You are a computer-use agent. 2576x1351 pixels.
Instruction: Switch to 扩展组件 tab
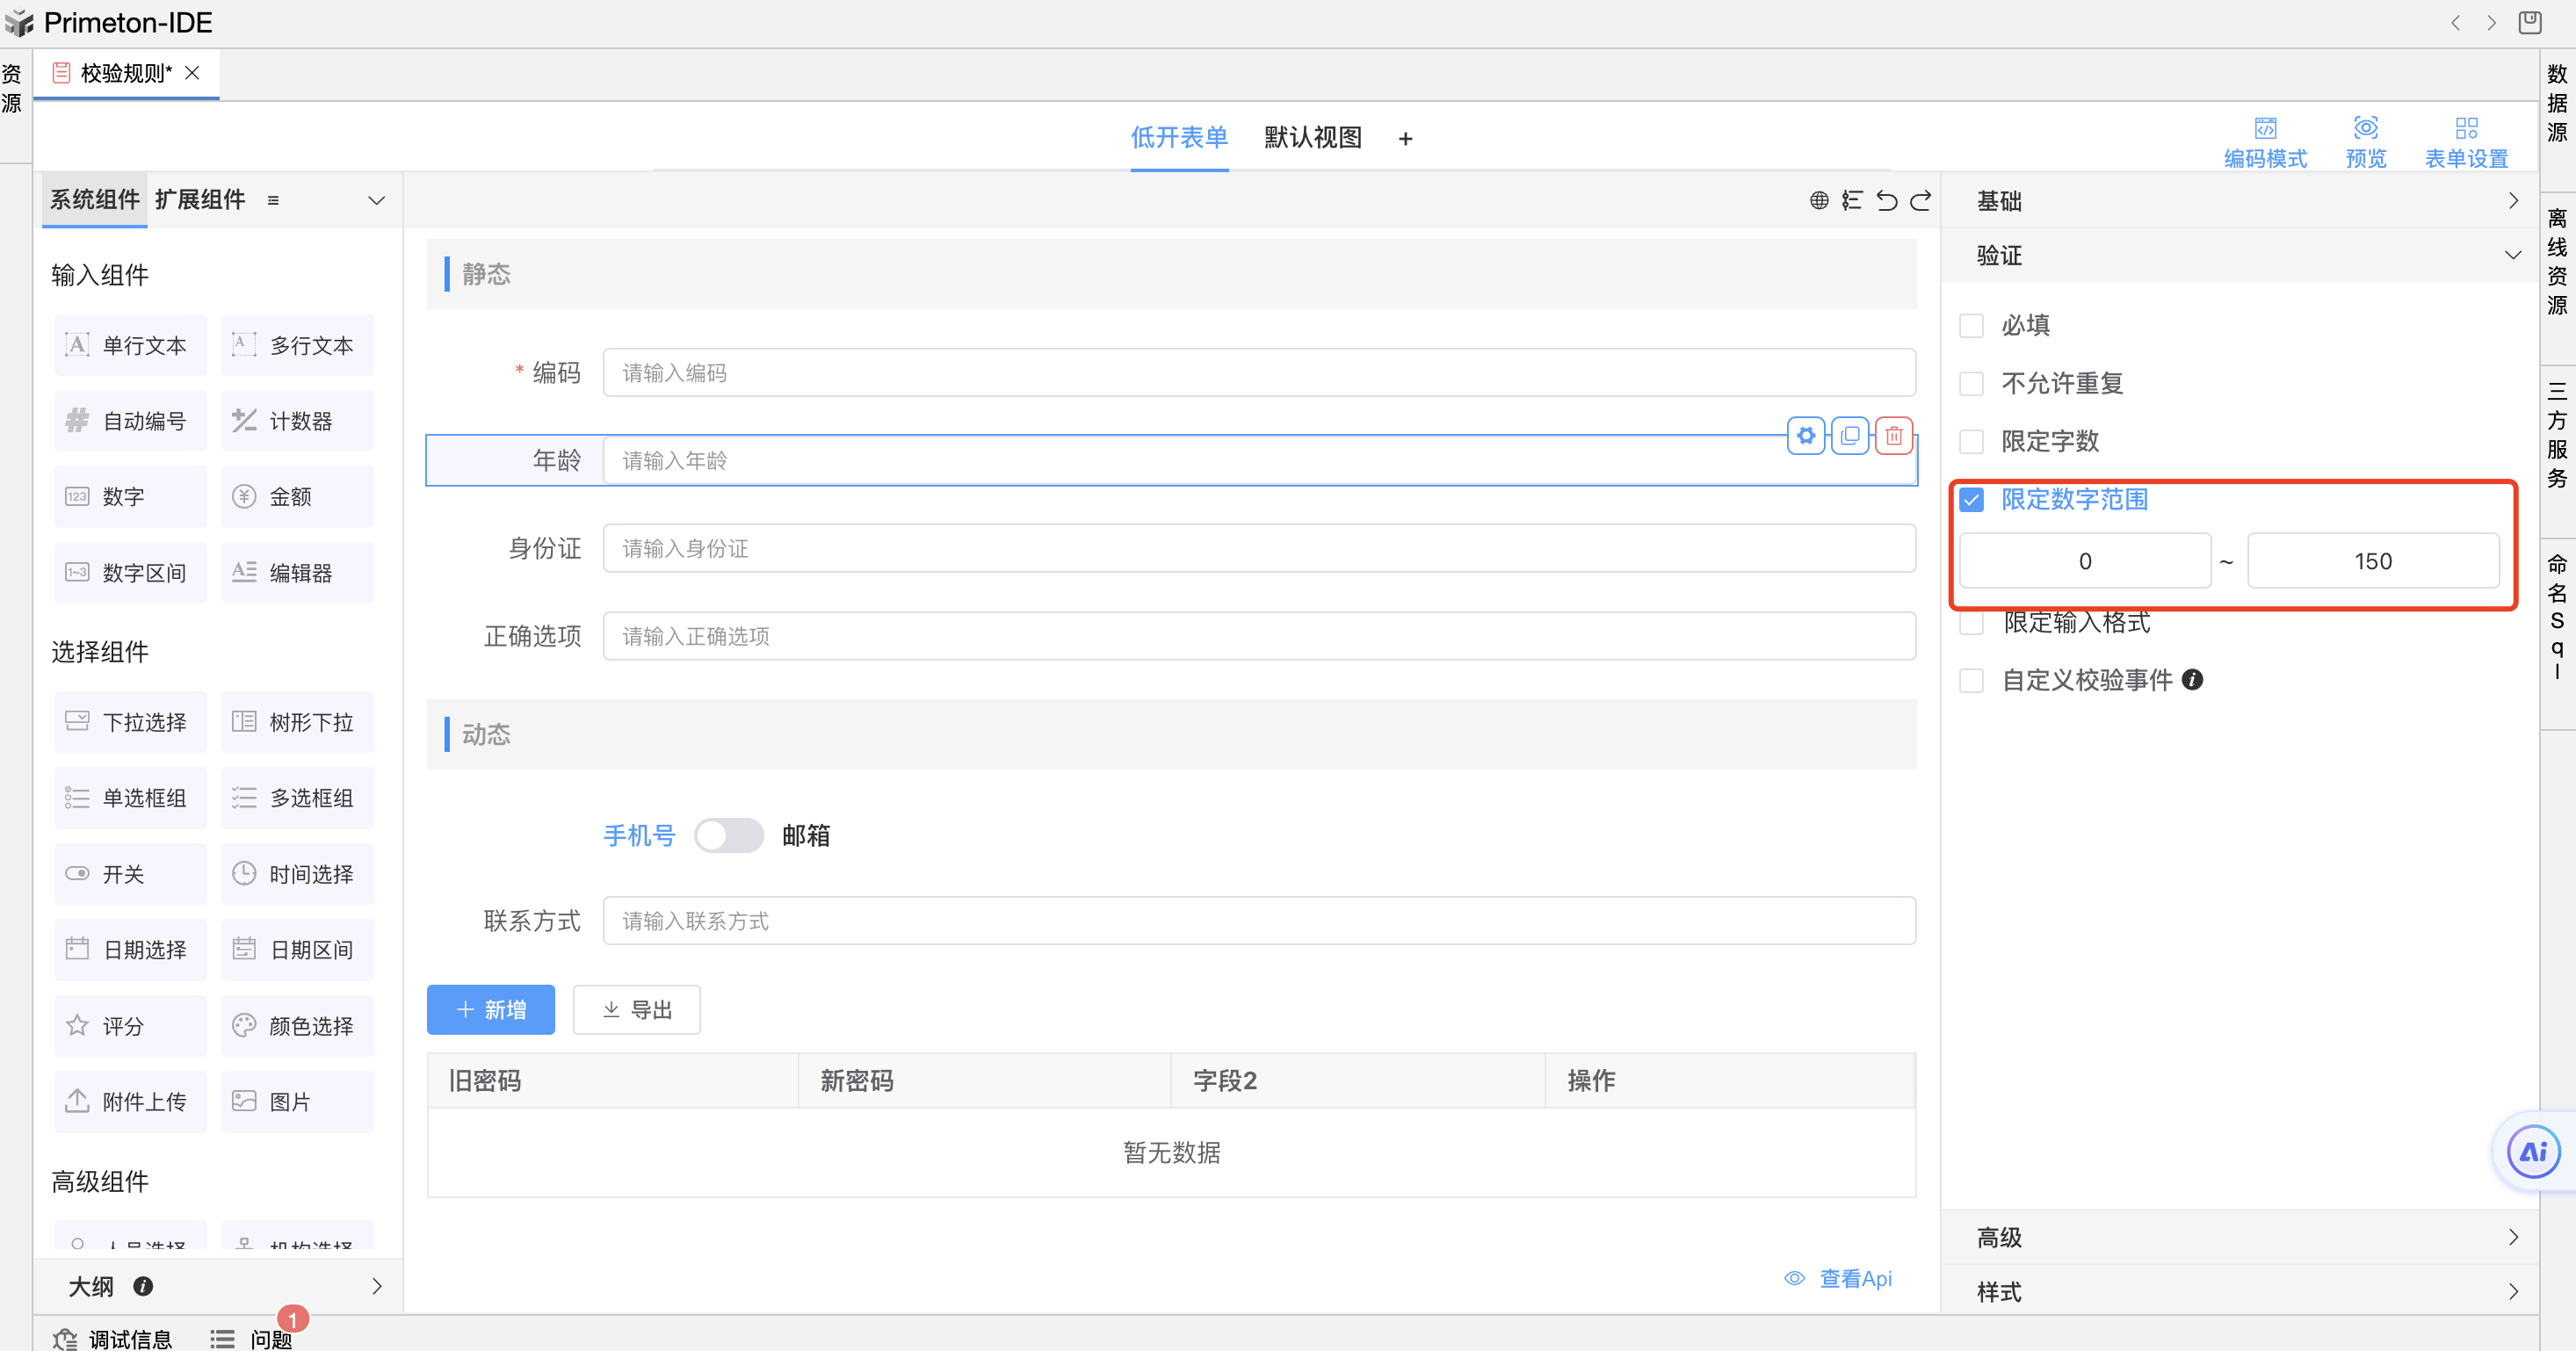click(200, 200)
